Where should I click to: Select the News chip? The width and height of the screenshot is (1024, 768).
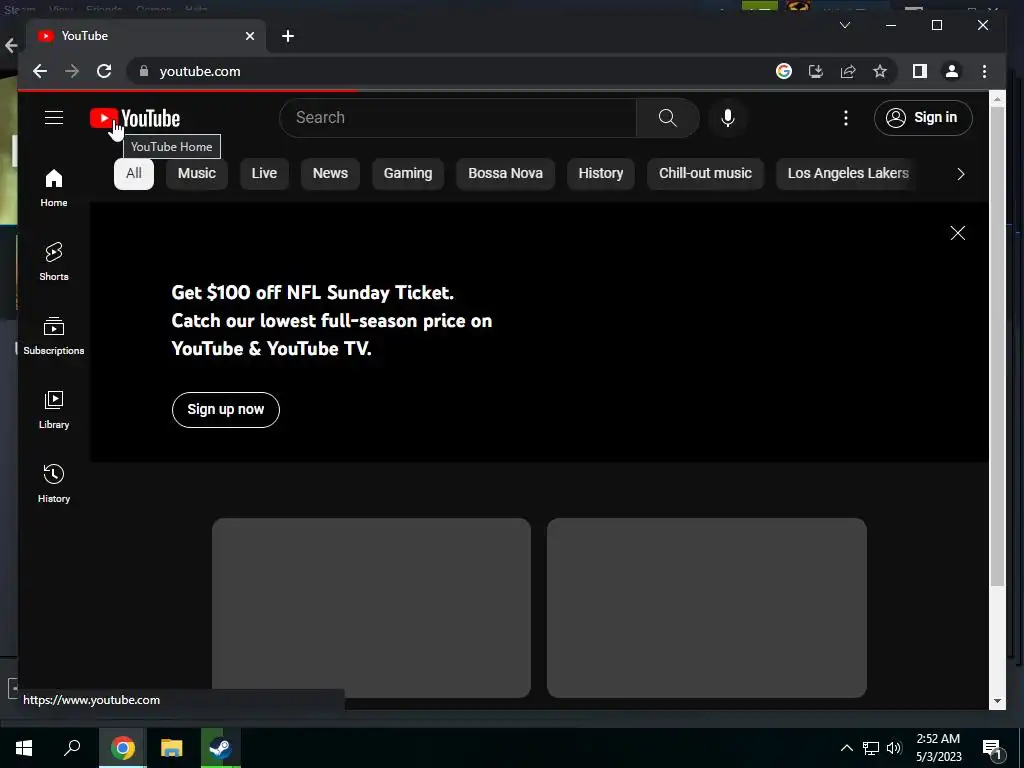click(x=330, y=174)
